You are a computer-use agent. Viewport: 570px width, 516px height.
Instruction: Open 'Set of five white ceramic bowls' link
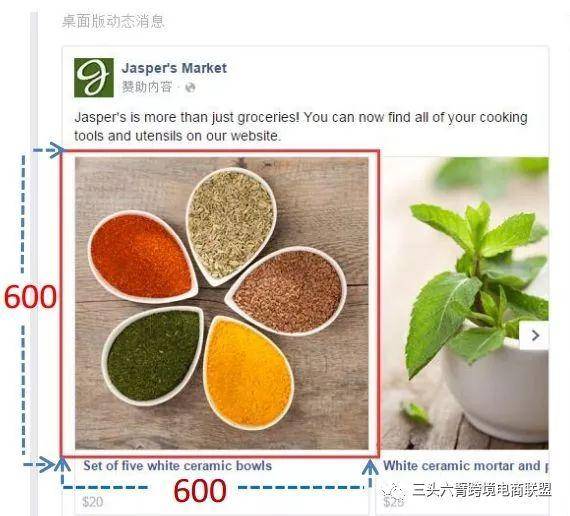(177, 466)
